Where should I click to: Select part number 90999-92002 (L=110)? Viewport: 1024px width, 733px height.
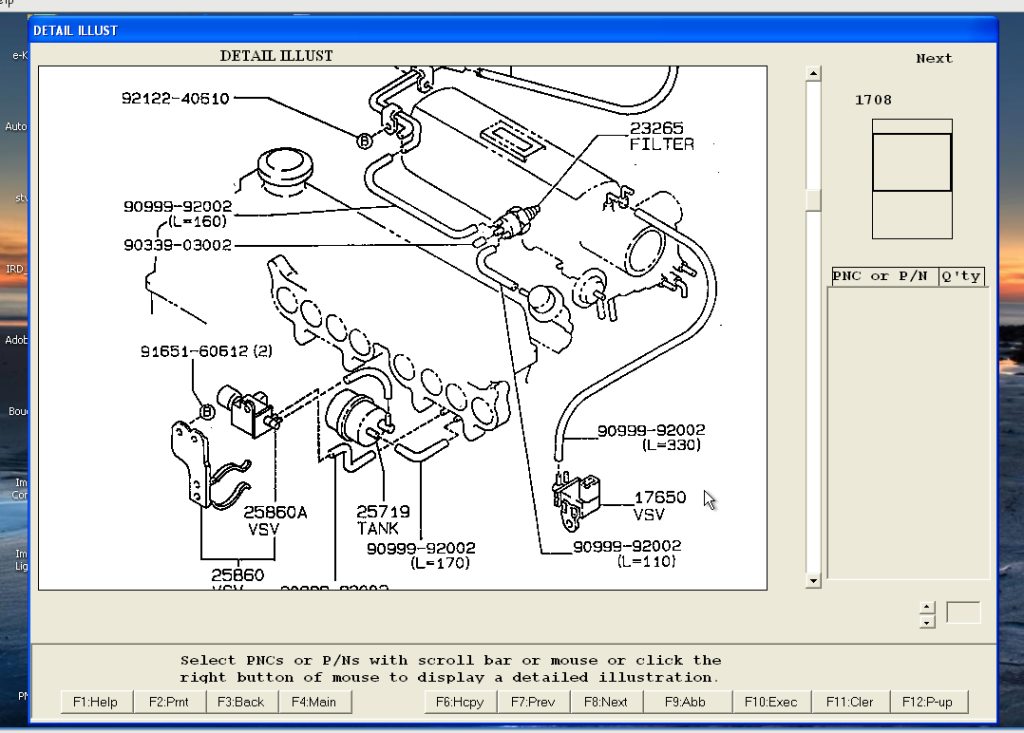627,553
